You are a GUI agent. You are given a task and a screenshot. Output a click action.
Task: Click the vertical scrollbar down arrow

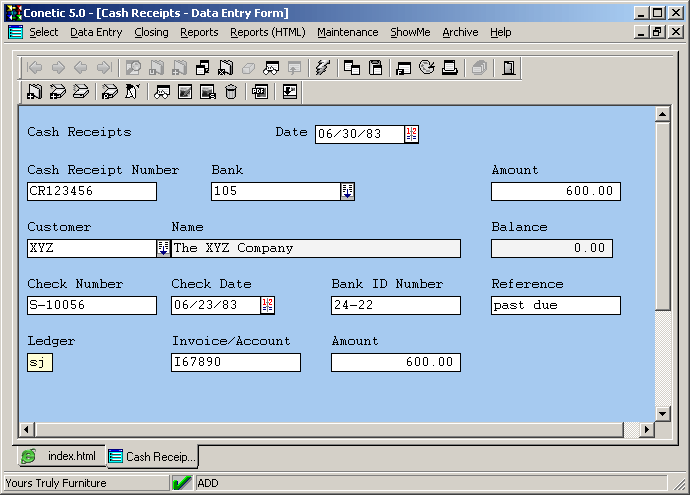point(661,412)
